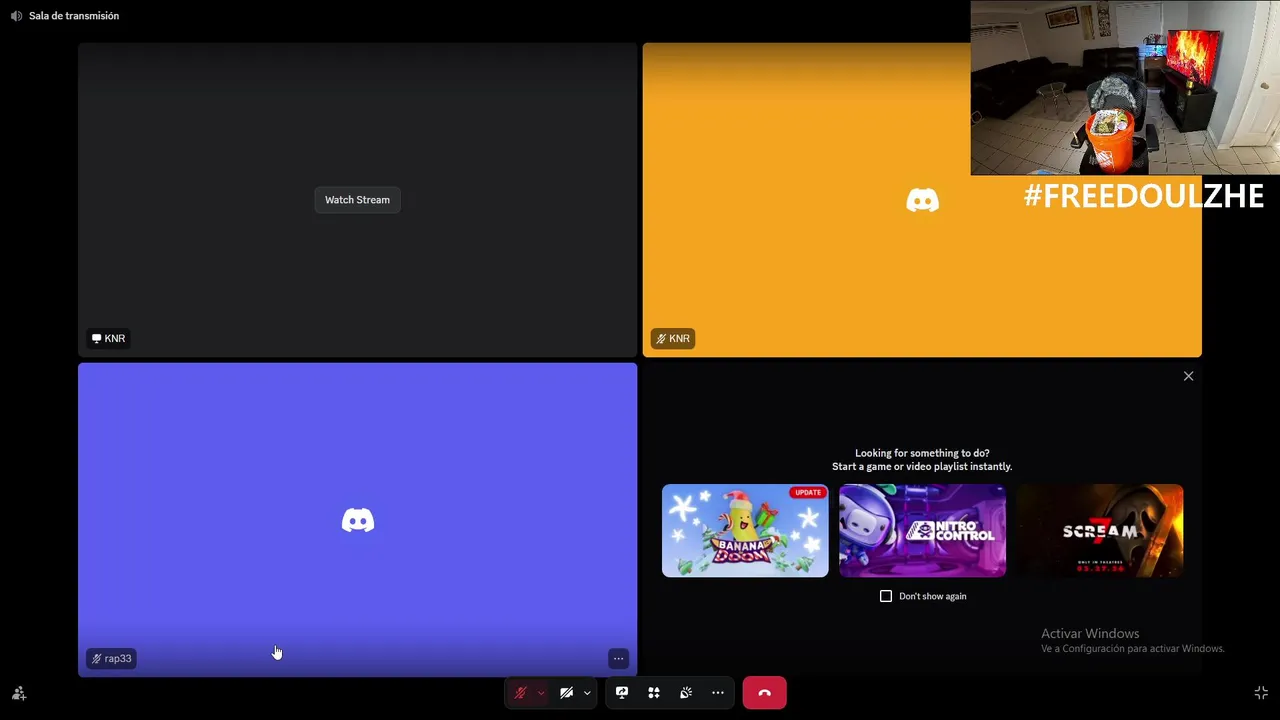Open microphone input options arrow
Image resolution: width=1280 pixels, height=720 pixels.
[x=541, y=693]
